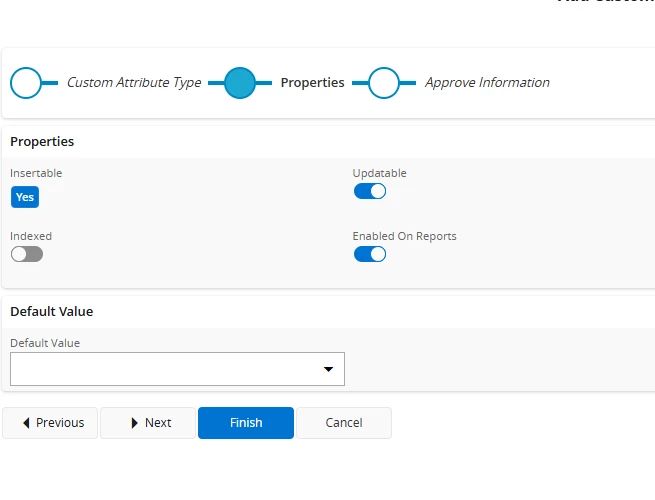
Task: Click the right arrow icon on Next
Action: coord(135,423)
